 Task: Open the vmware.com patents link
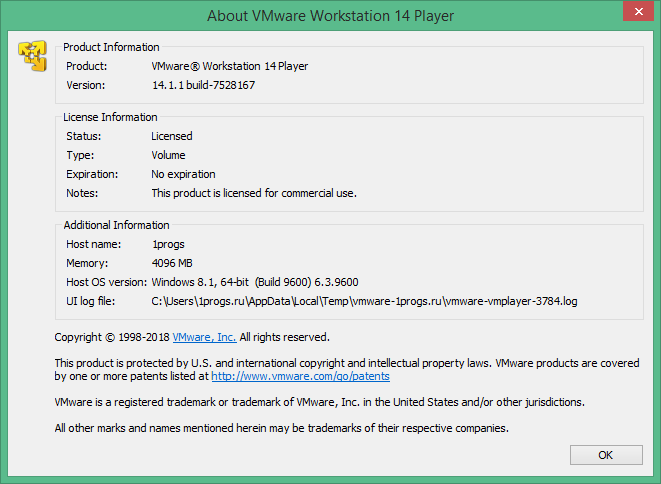[x=300, y=377]
